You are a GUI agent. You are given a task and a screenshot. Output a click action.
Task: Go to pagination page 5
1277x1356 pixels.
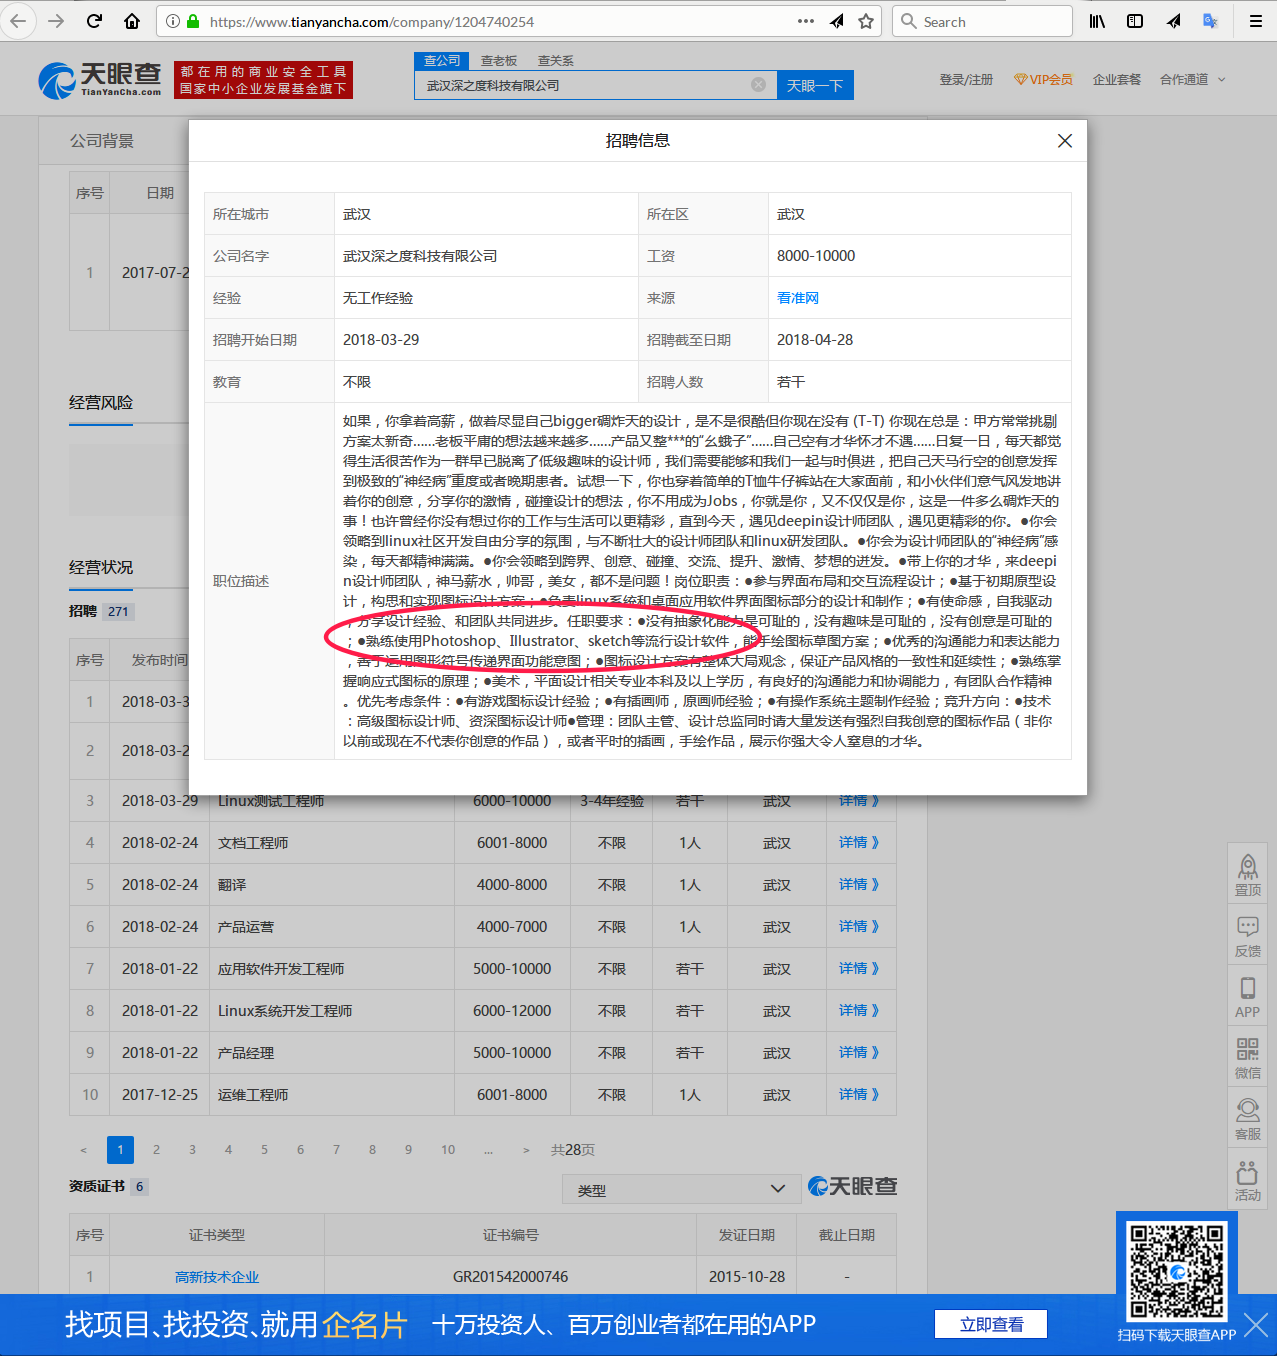point(264,1150)
